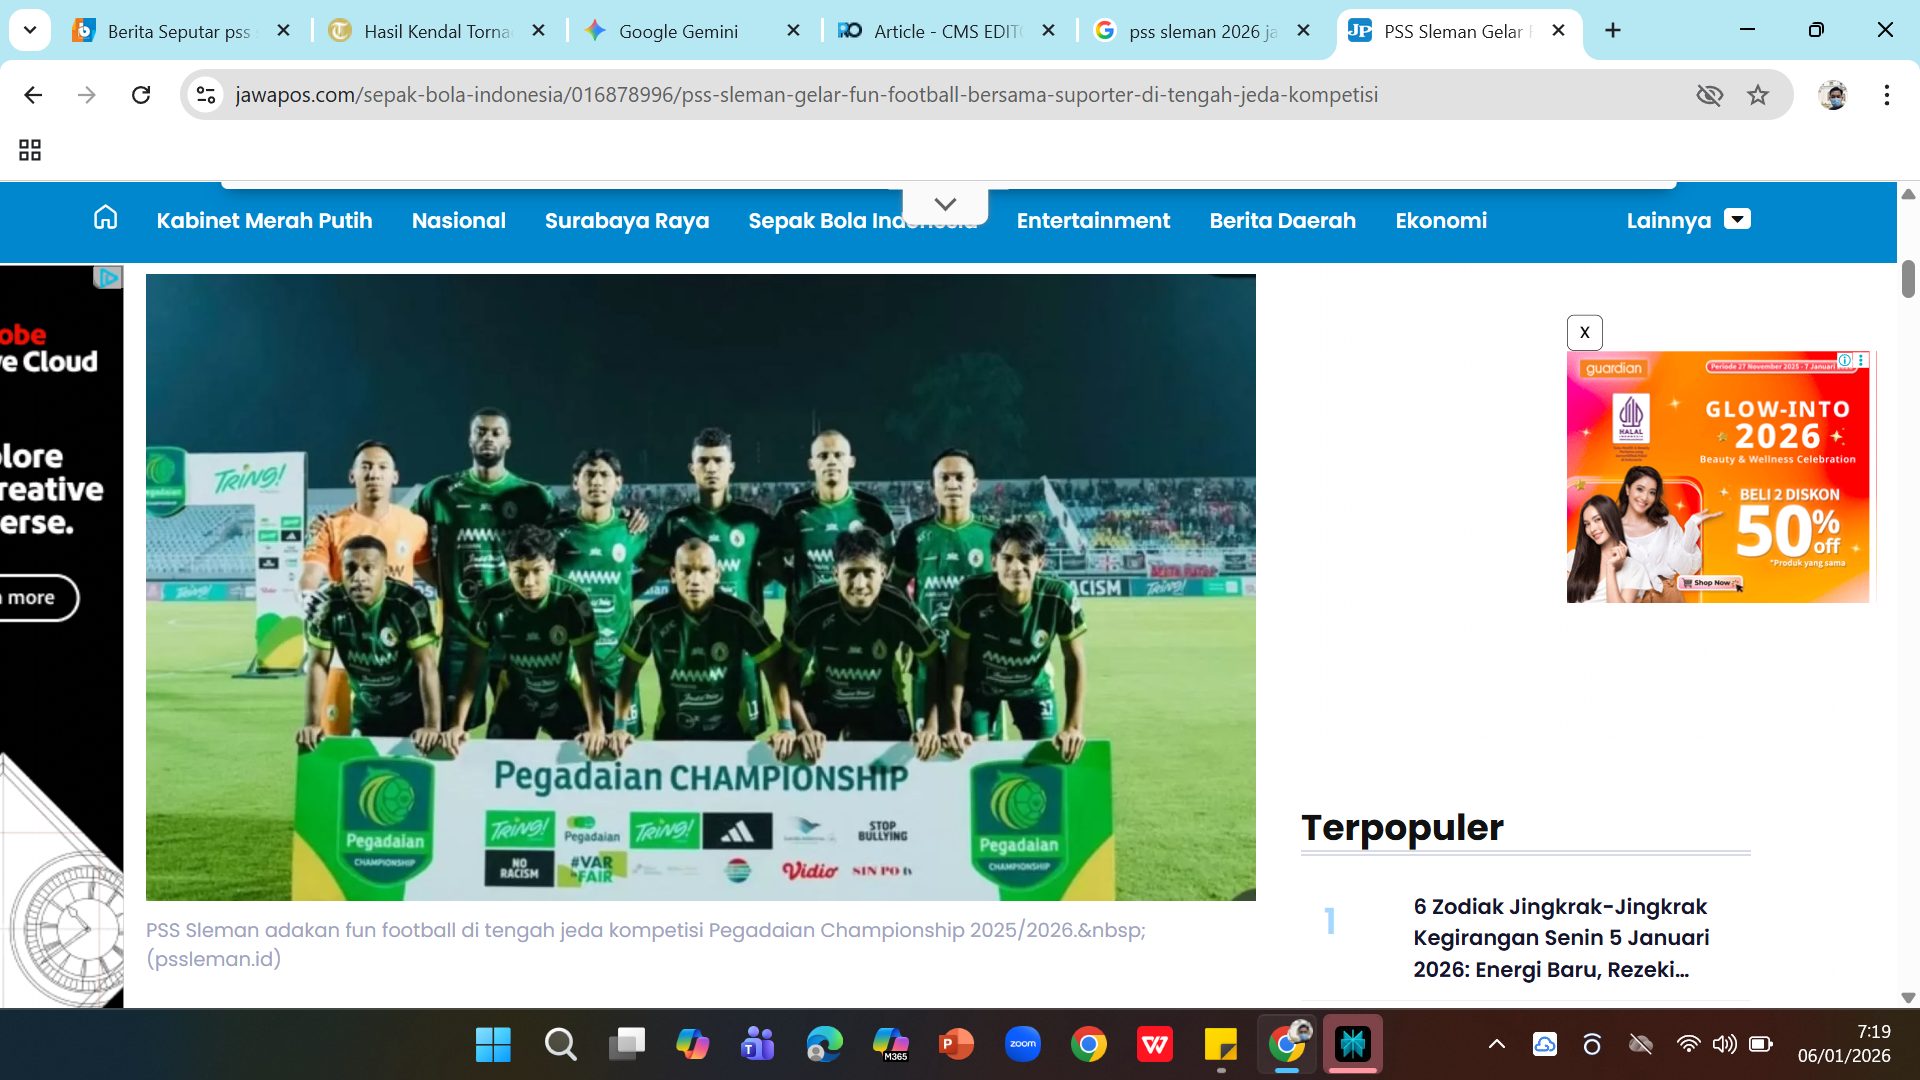Open PowerPoint from the taskbar
Viewport: 1920px width, 1080px height.
(957, 1045)
